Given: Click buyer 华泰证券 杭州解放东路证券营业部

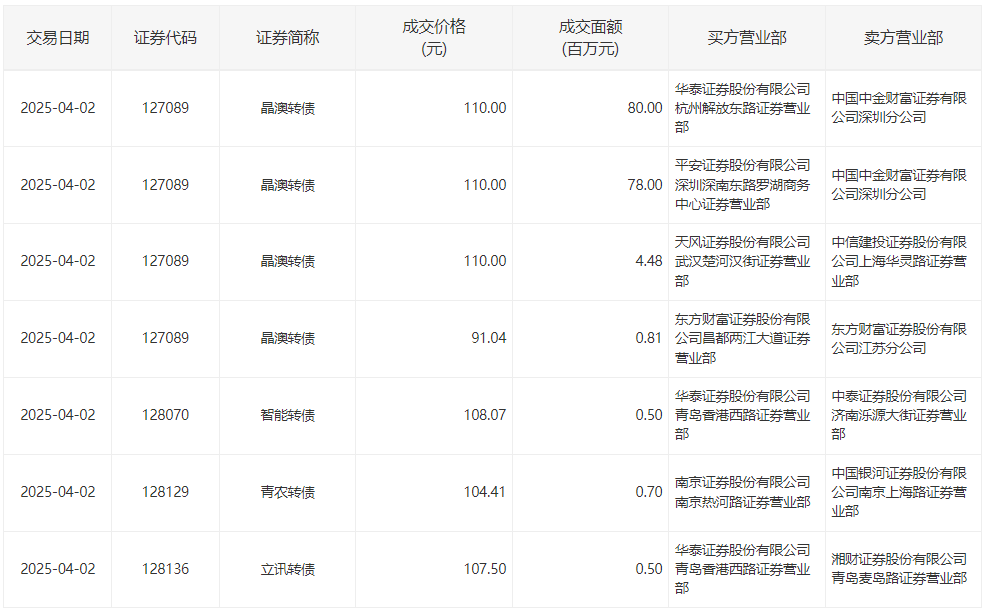Looking at the screenshot, I should pos(742,108).
